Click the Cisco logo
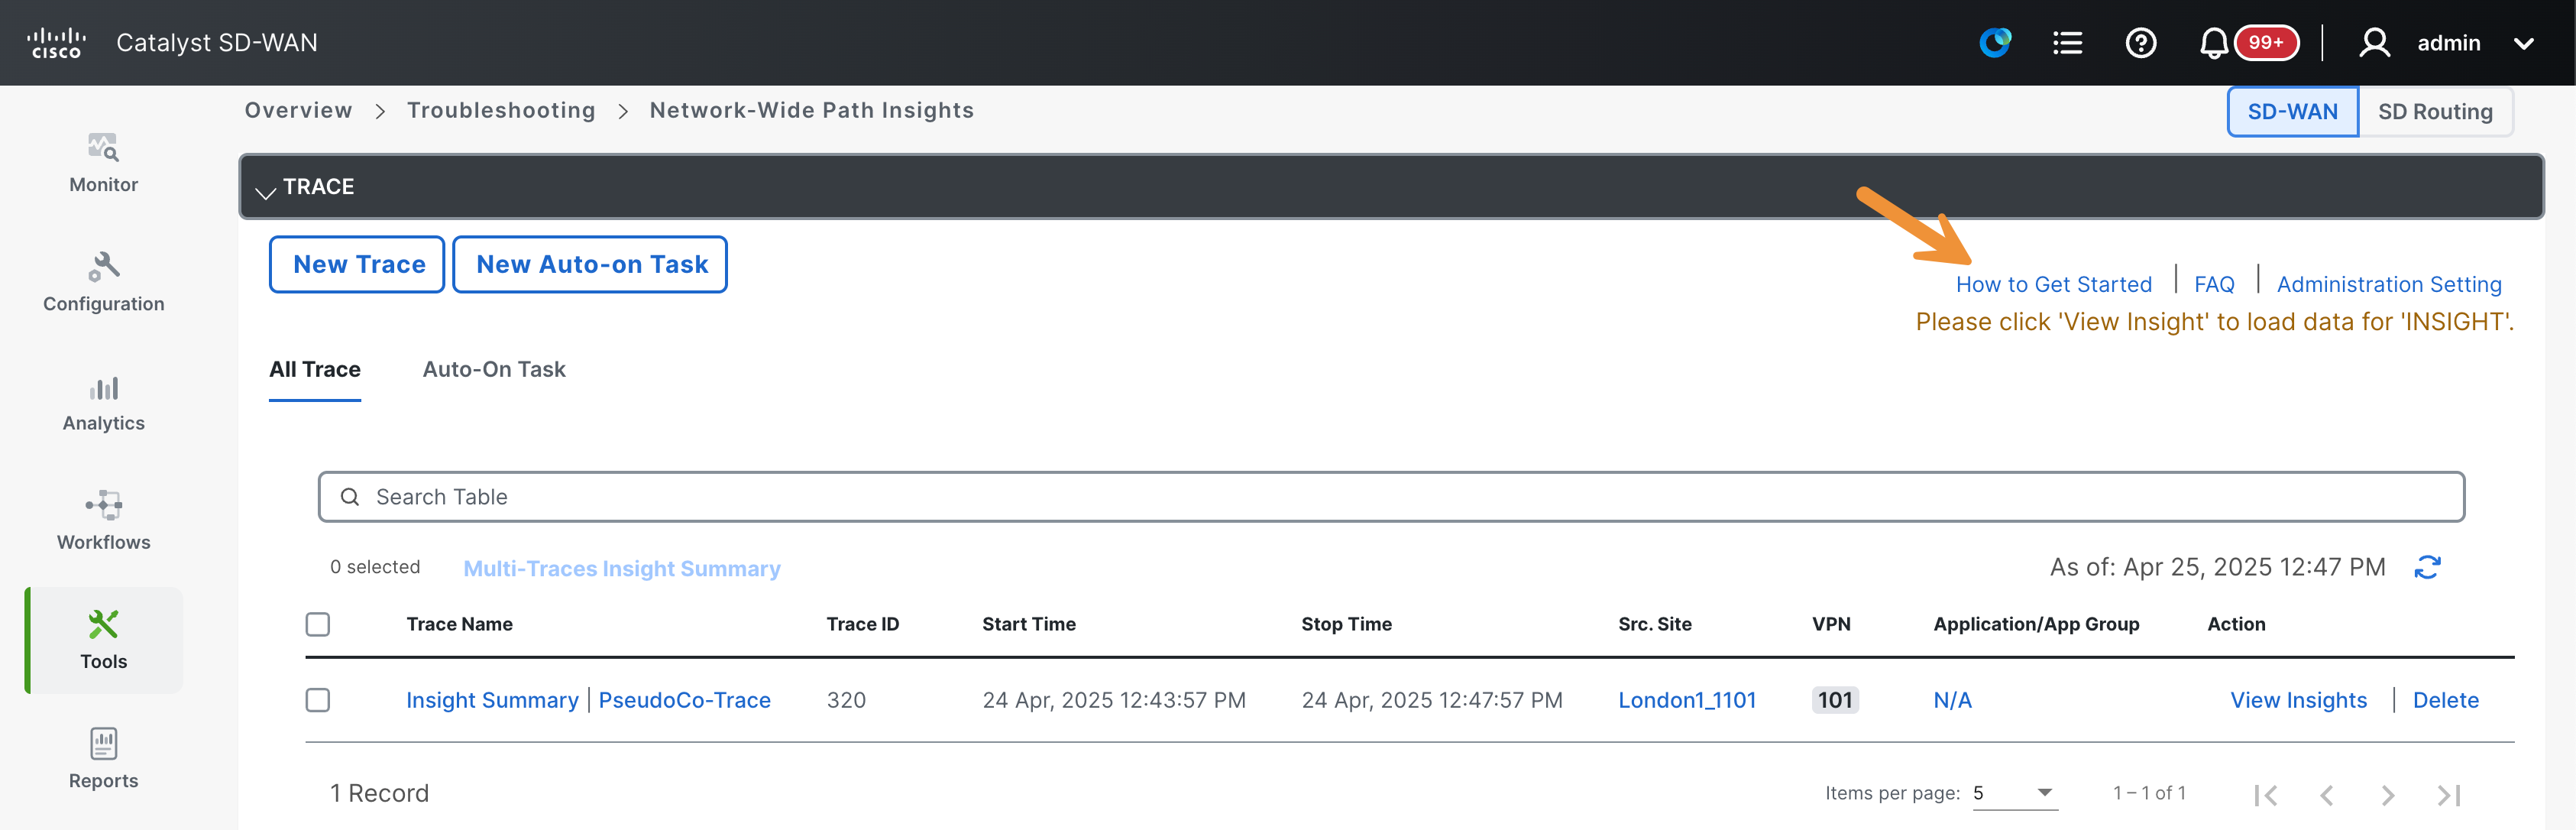This screenshot has height=830, width=2576. 56,43
